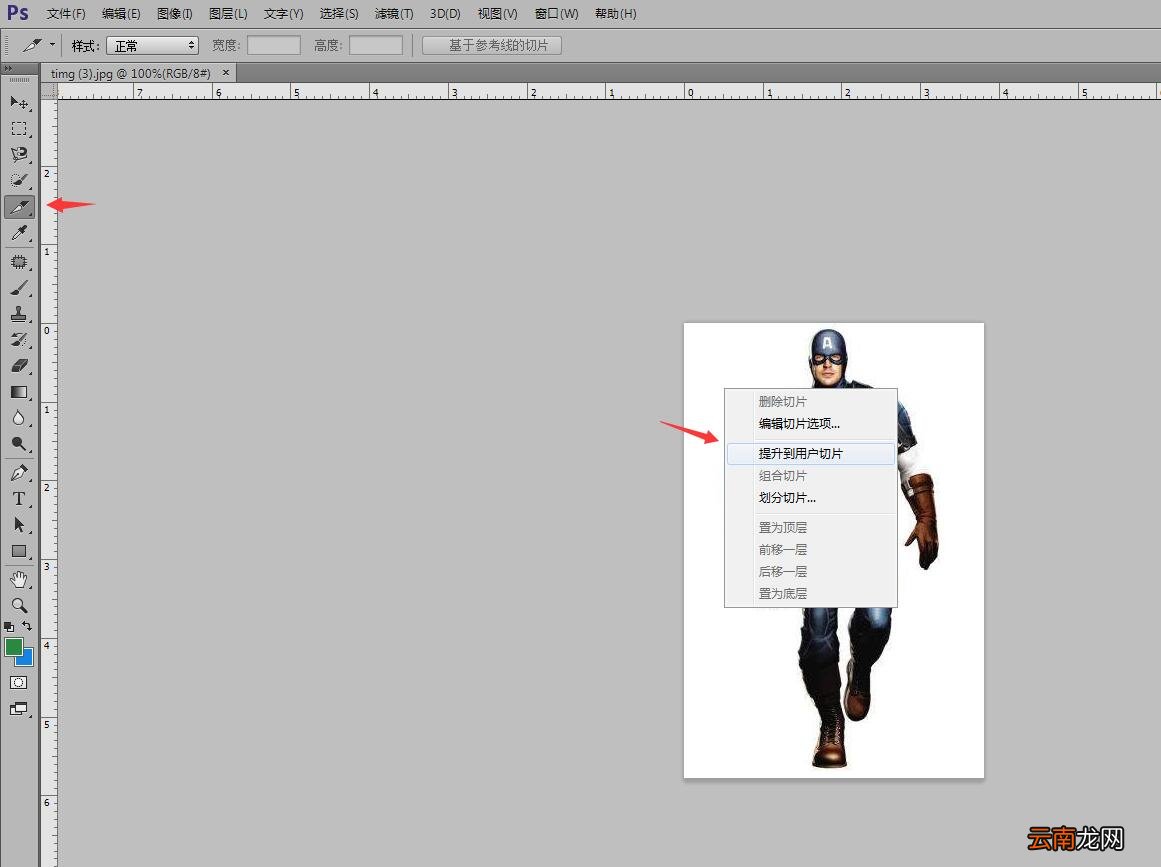This screenshot has width=1161, height=867.
Task: Select the Path Selection tool
Action: [19, 525]
